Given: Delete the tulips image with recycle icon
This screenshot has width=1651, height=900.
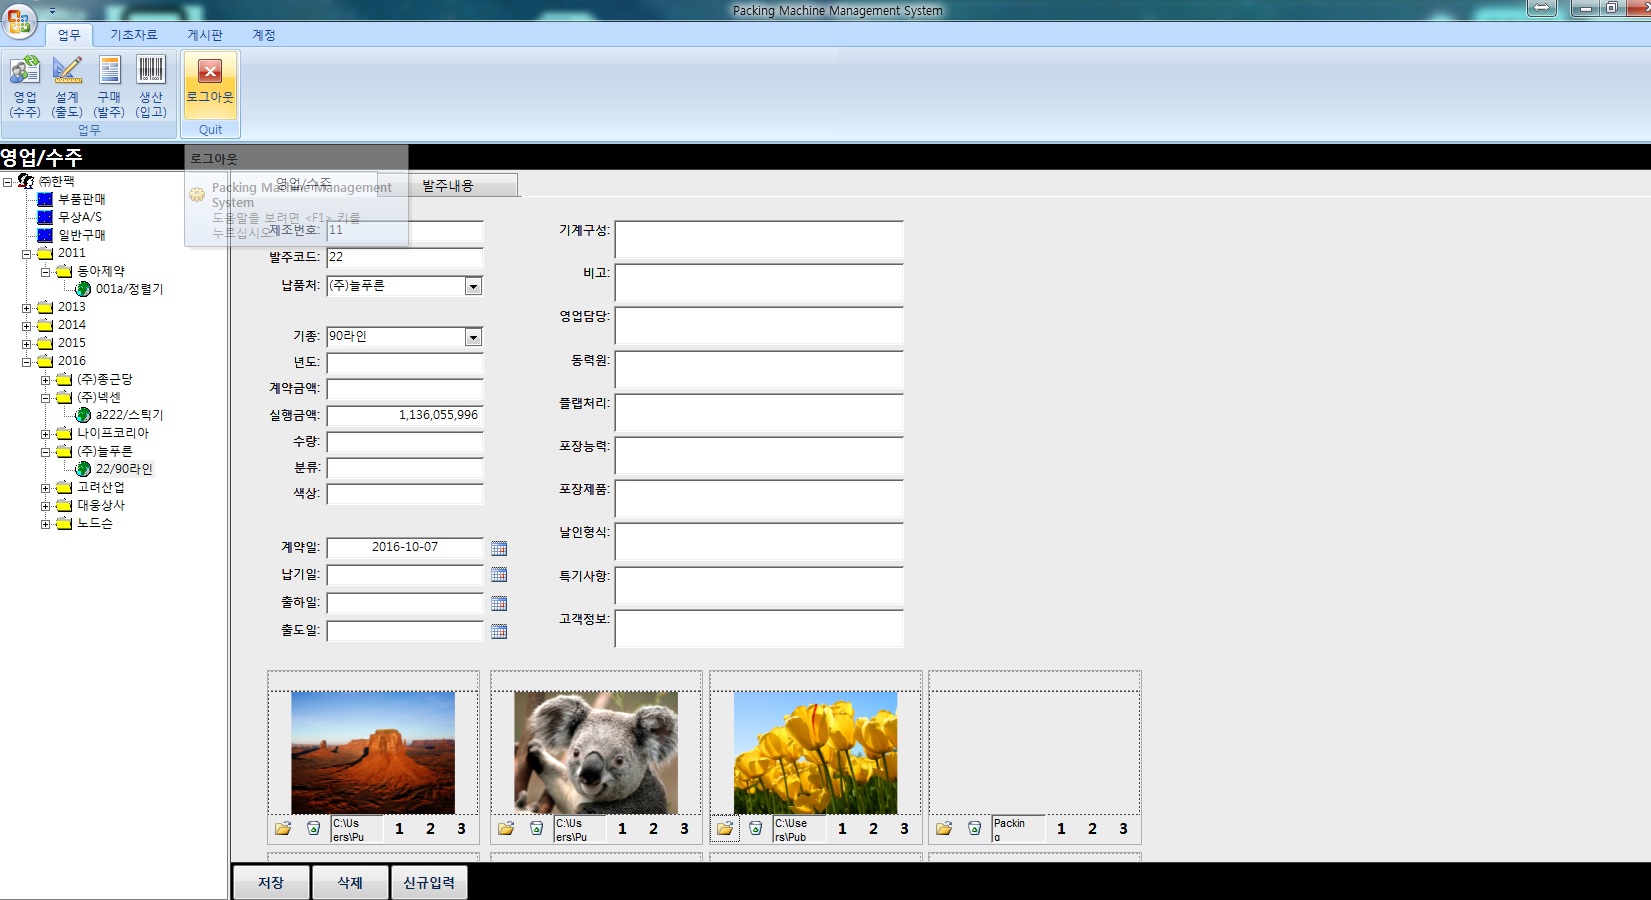Looking at the screenshot, I should [756, 829].
